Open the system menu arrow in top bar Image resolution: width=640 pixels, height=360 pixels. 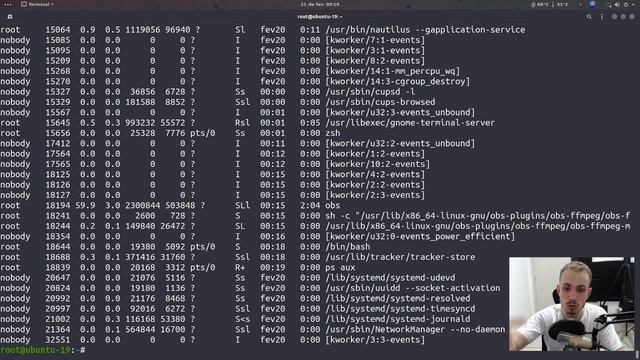point(634,4)
